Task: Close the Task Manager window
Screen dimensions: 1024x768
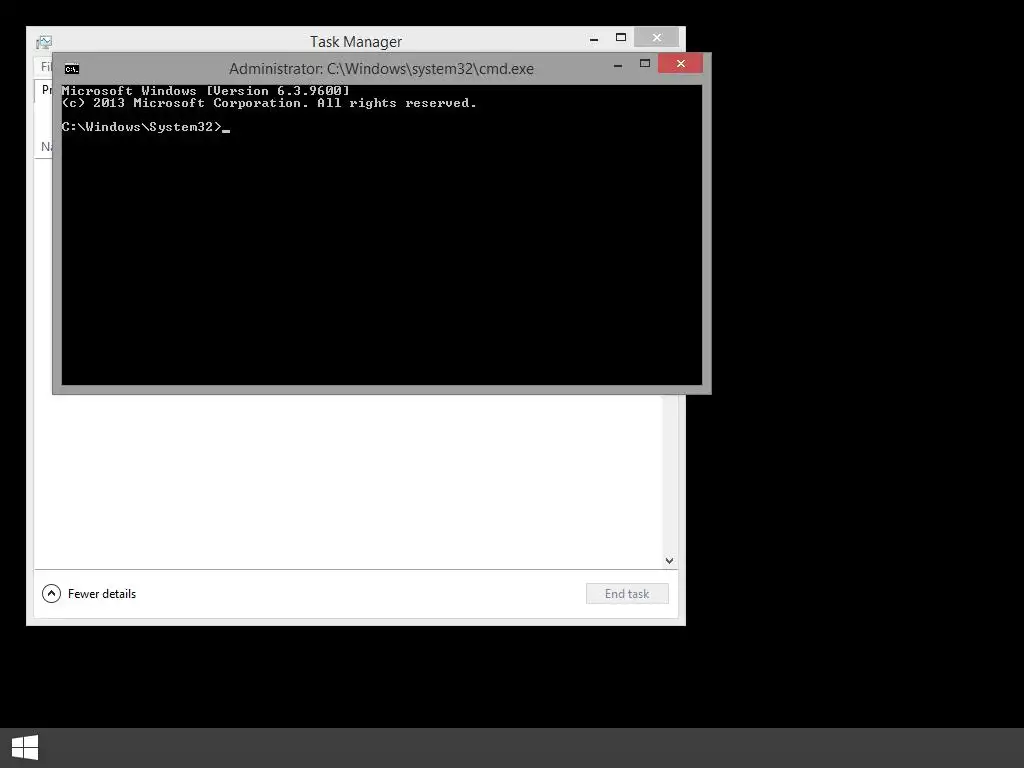Action: coord(656,37)
